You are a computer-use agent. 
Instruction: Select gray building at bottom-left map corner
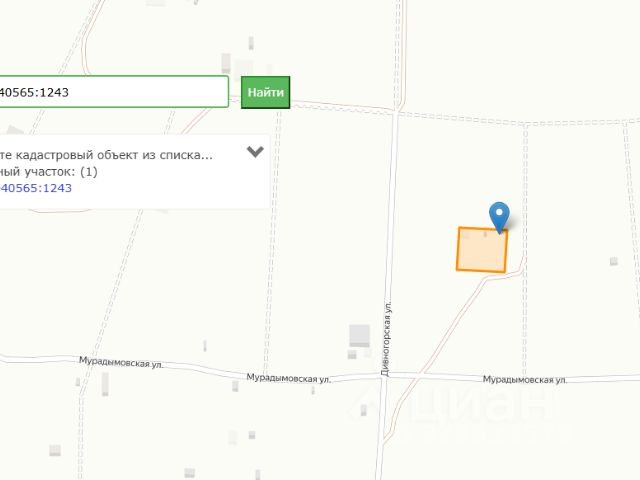coord(55,450)
